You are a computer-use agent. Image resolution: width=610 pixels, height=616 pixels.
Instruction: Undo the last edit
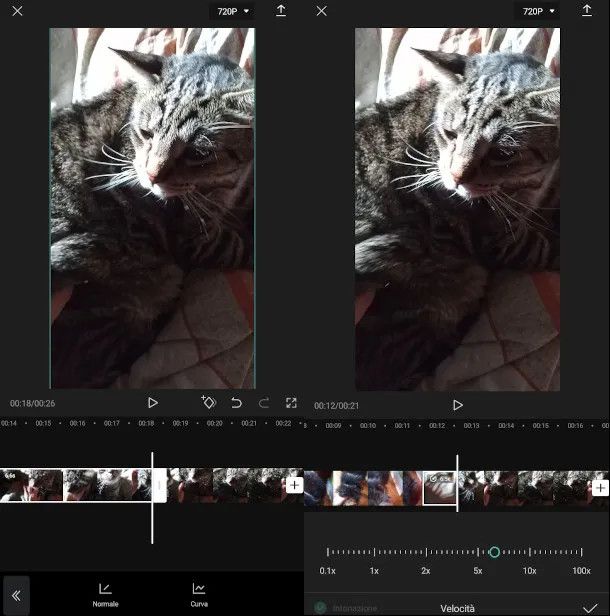click(237, 403)
